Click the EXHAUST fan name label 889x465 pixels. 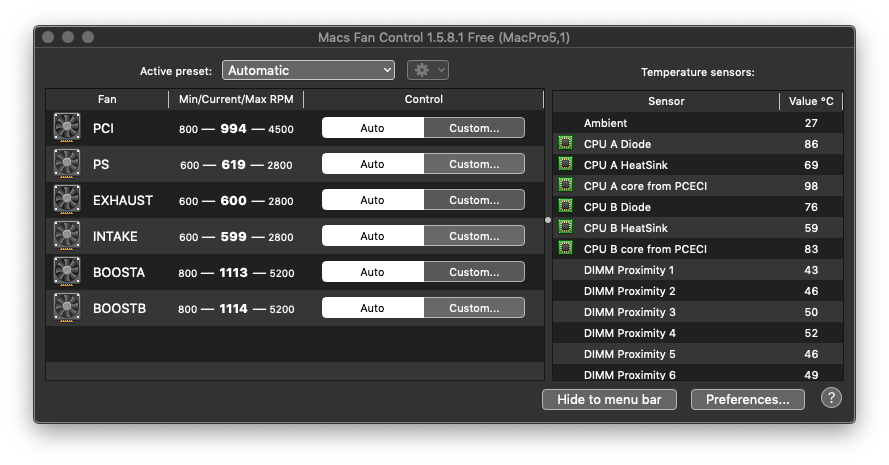123,201
